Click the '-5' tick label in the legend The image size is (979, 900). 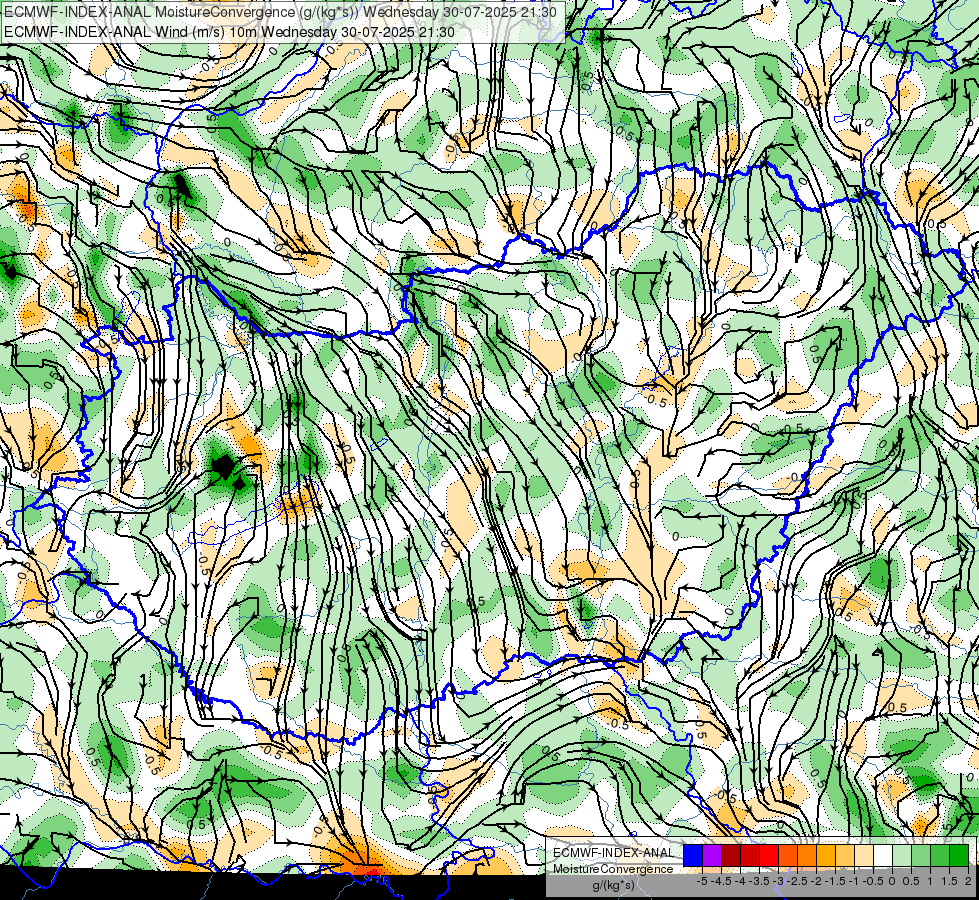pos(702,881)
